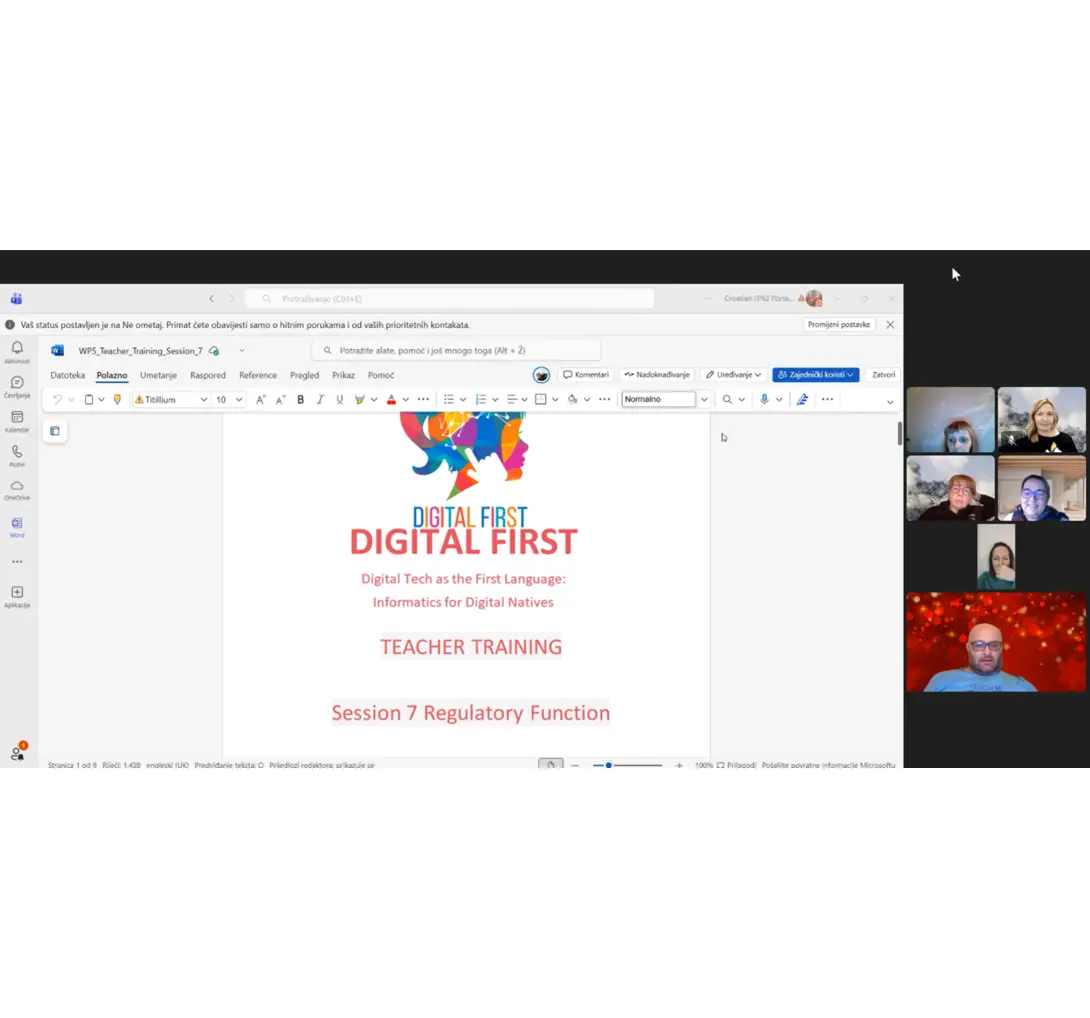The height and width of the screenshot is (1018, 1090).
Task: Click the document vertical scrollbar thumb
Action: click(900, 433)
